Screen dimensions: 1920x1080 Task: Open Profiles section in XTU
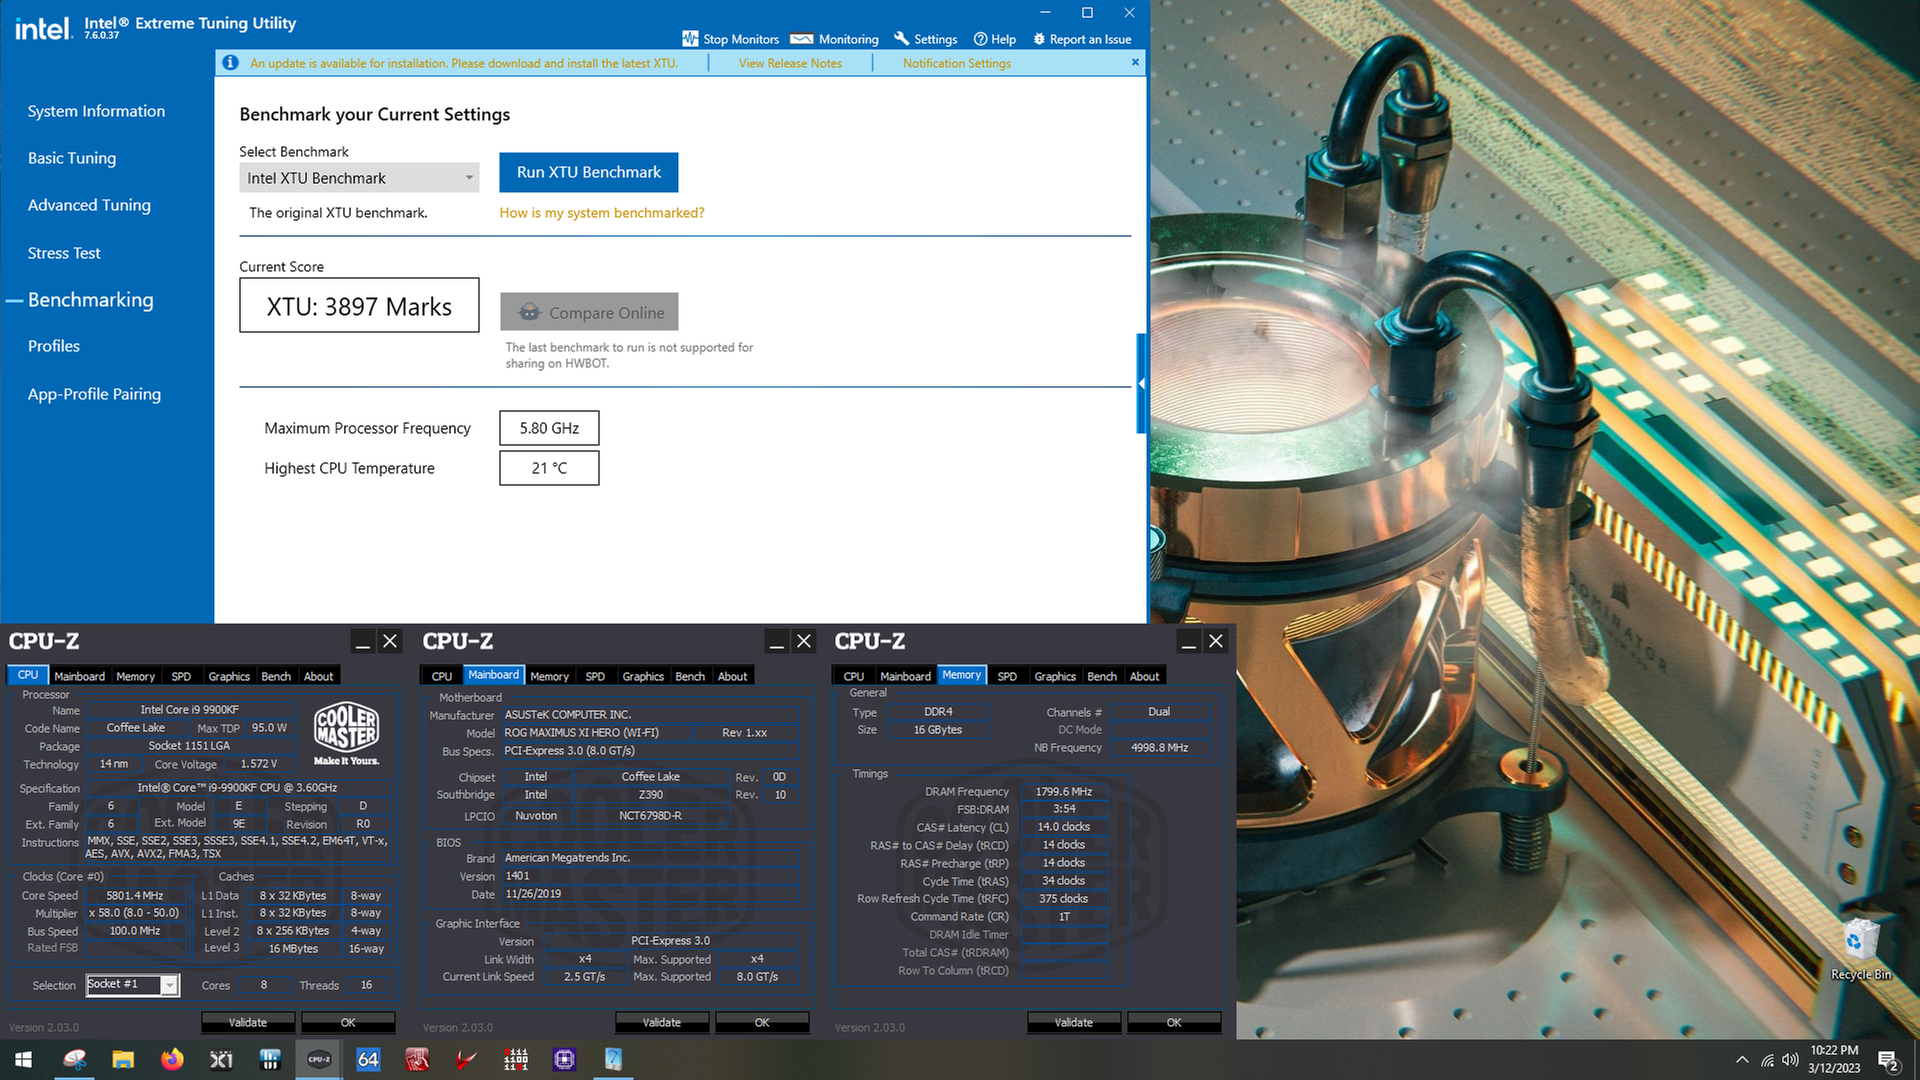tap(54, 346)
